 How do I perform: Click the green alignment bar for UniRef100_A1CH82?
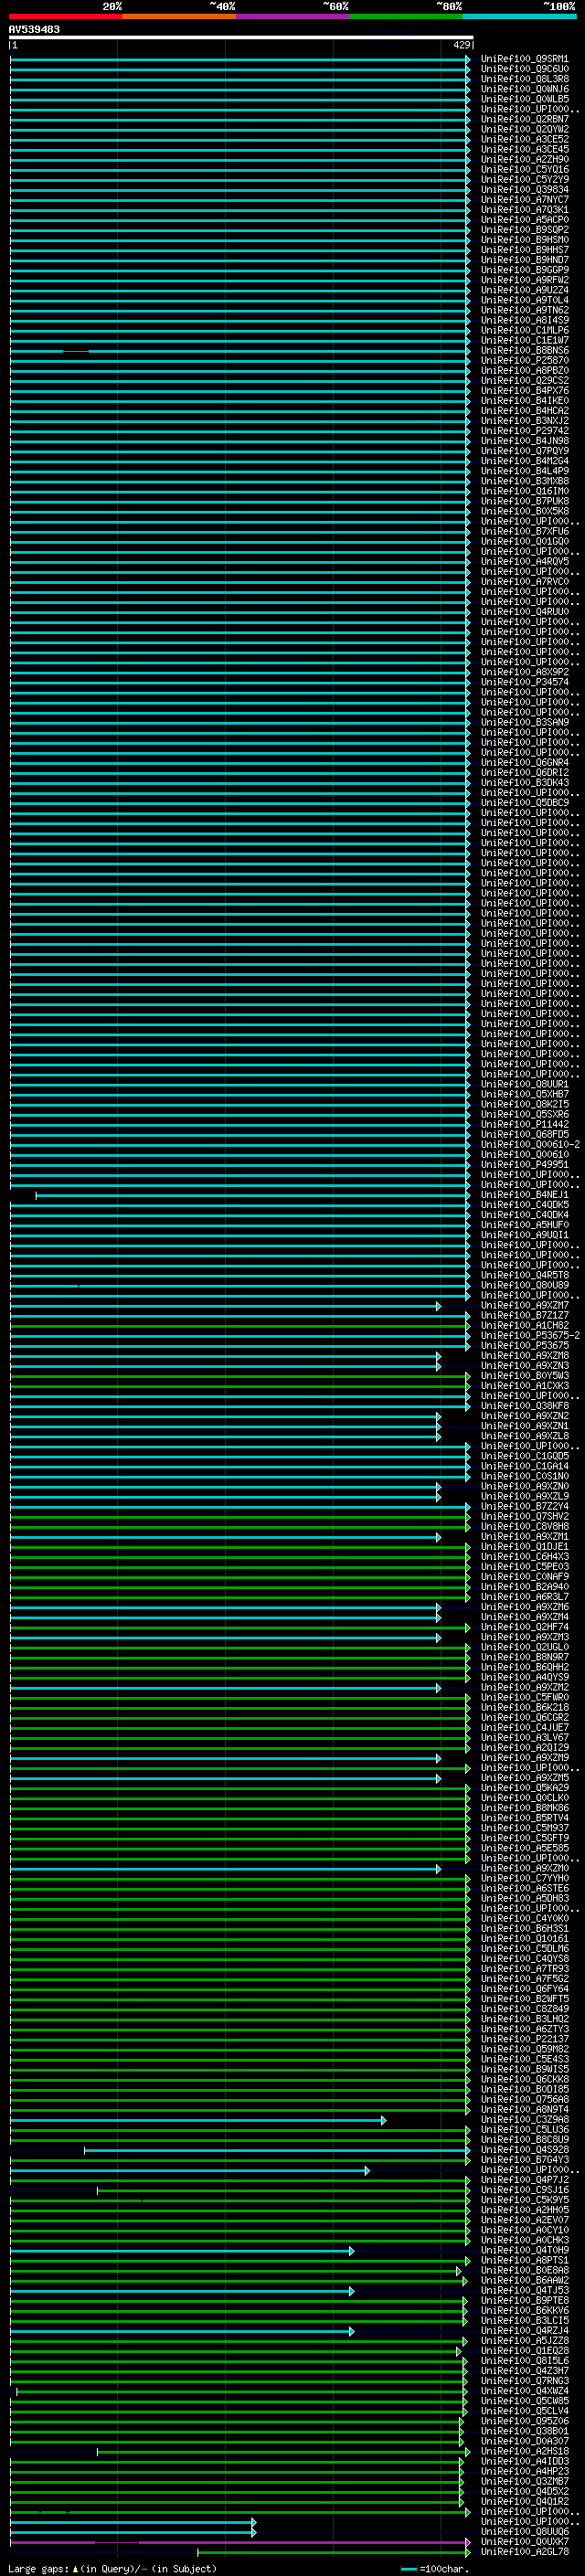pyautogui.click(x=240, y=1326)
